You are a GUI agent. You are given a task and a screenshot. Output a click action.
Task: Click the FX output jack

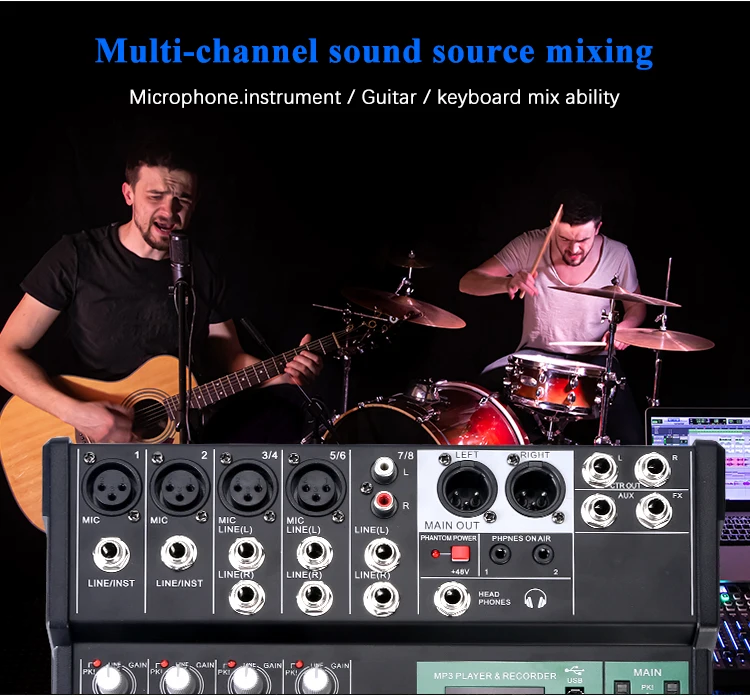[654, 510]
